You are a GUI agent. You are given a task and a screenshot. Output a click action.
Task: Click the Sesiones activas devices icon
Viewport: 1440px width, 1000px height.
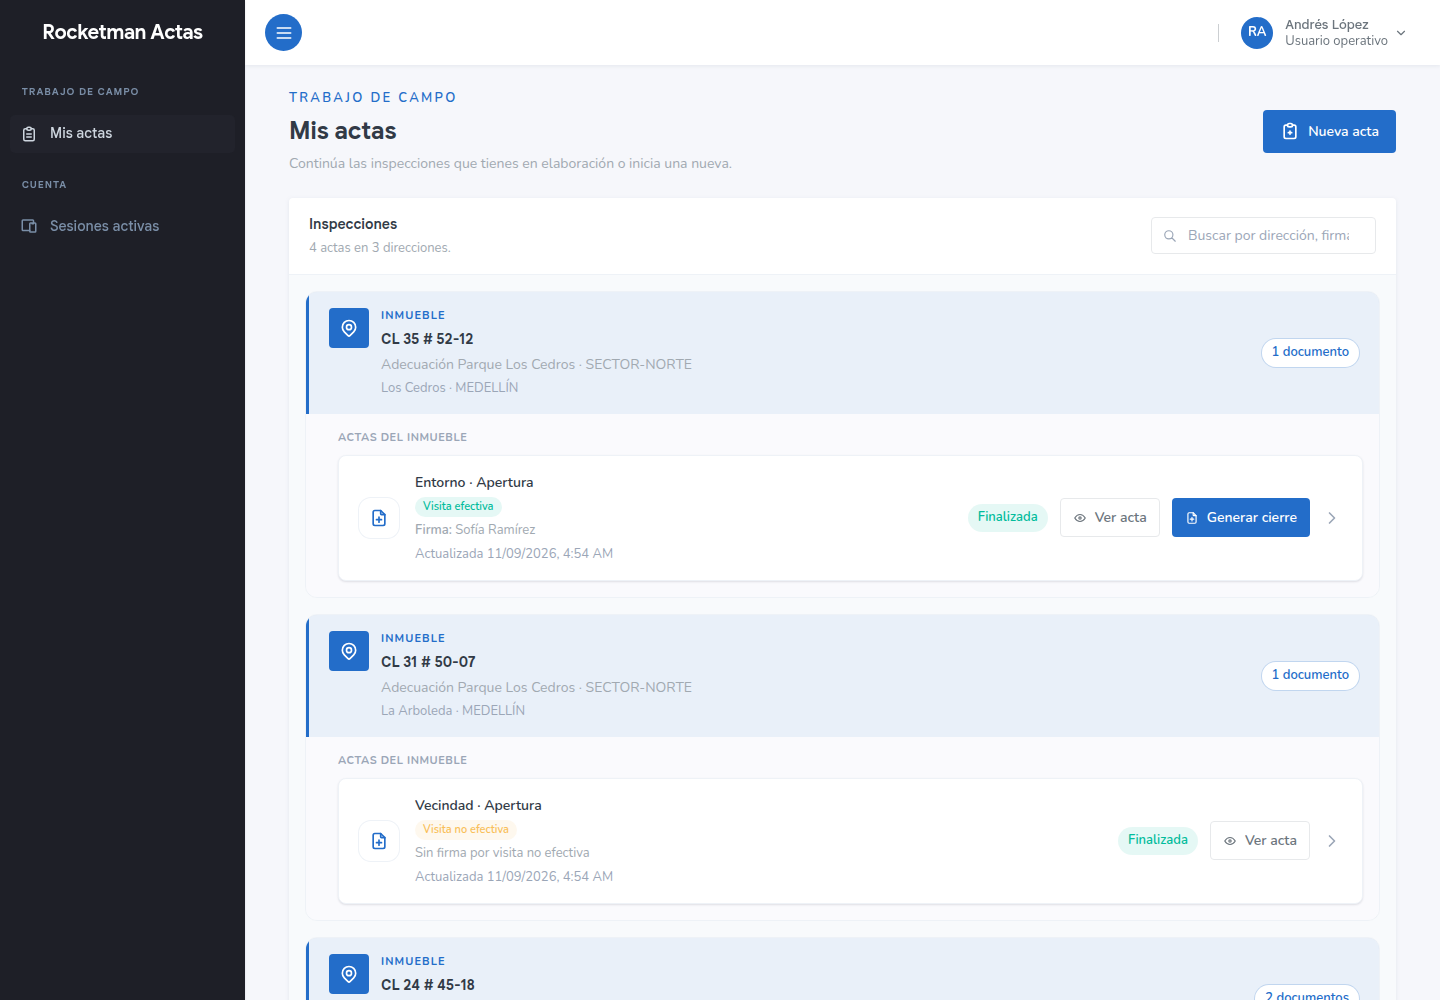[29, 226]
